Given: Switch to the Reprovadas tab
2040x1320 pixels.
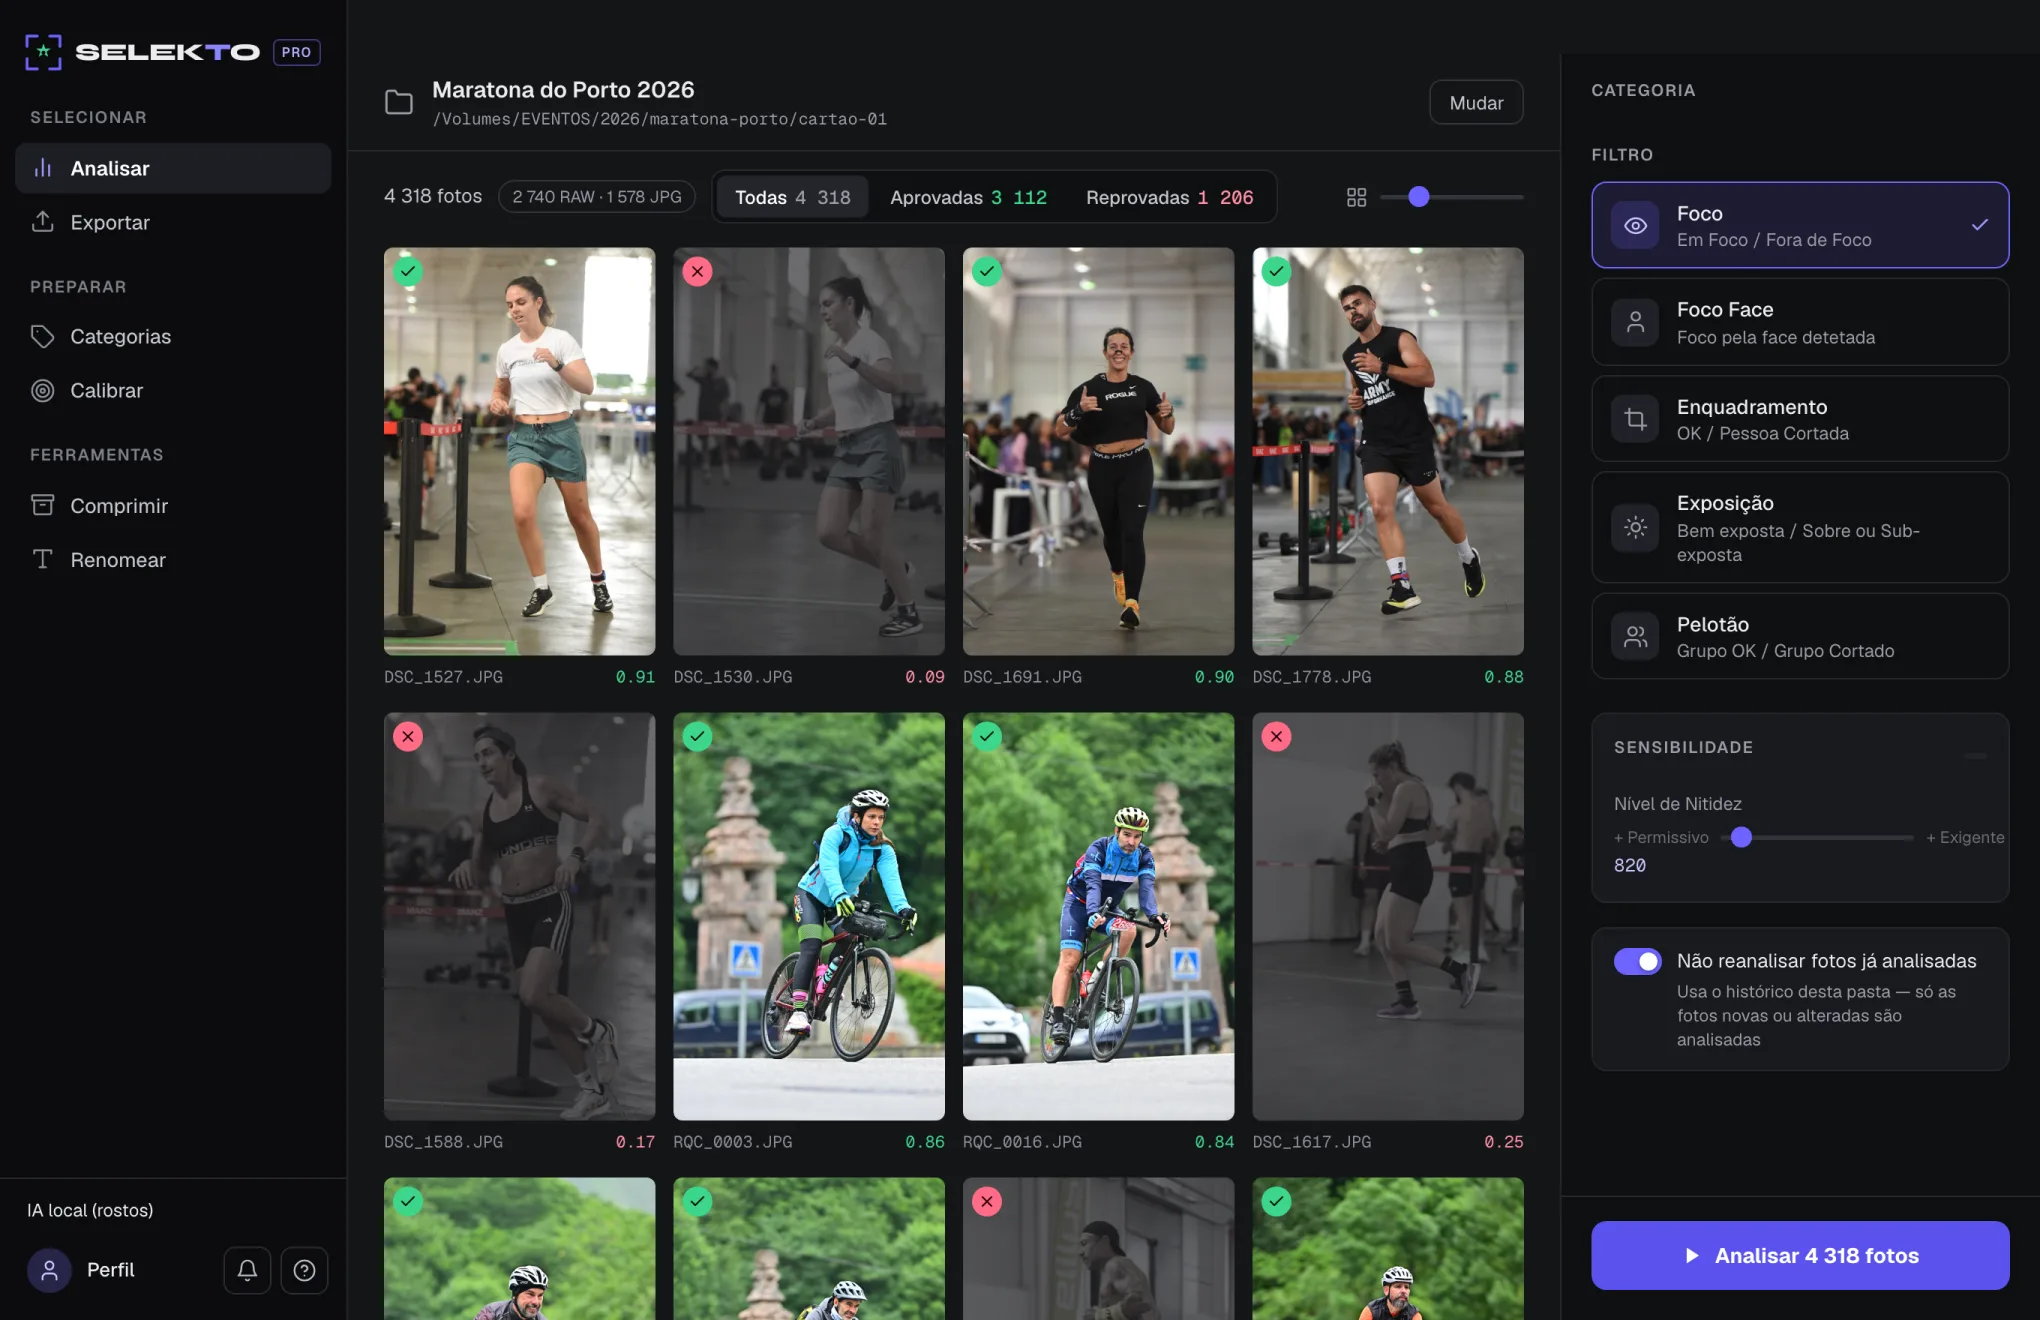Looking at the screenshot, I should coord(1169,197).
